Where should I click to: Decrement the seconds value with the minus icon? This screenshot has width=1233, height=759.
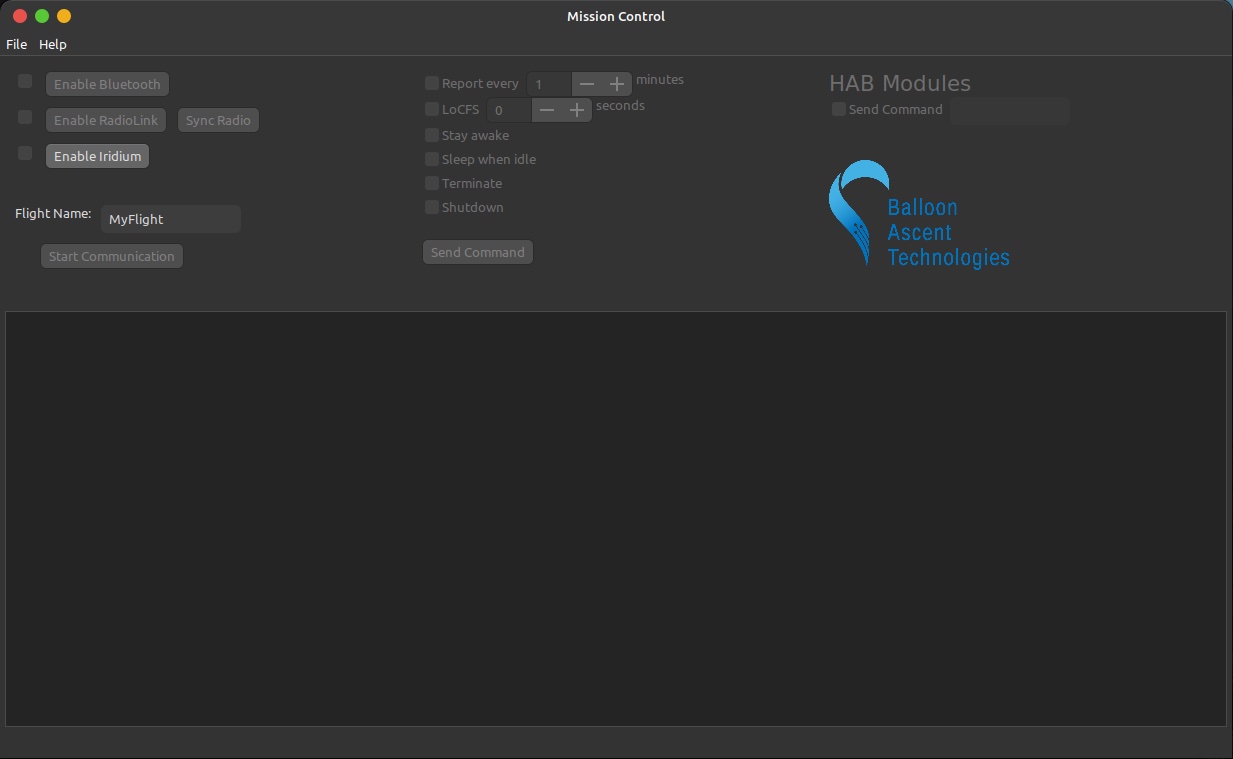point(547,110)
